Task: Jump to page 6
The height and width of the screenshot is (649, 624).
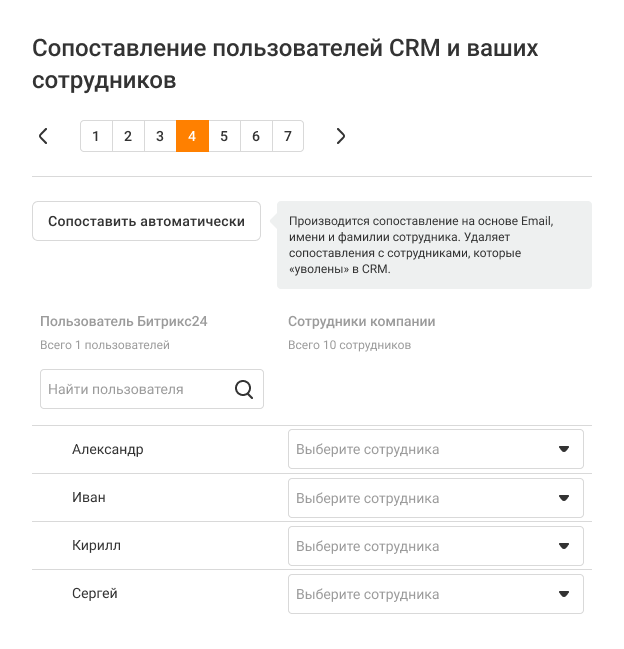Action: [256, 136]
